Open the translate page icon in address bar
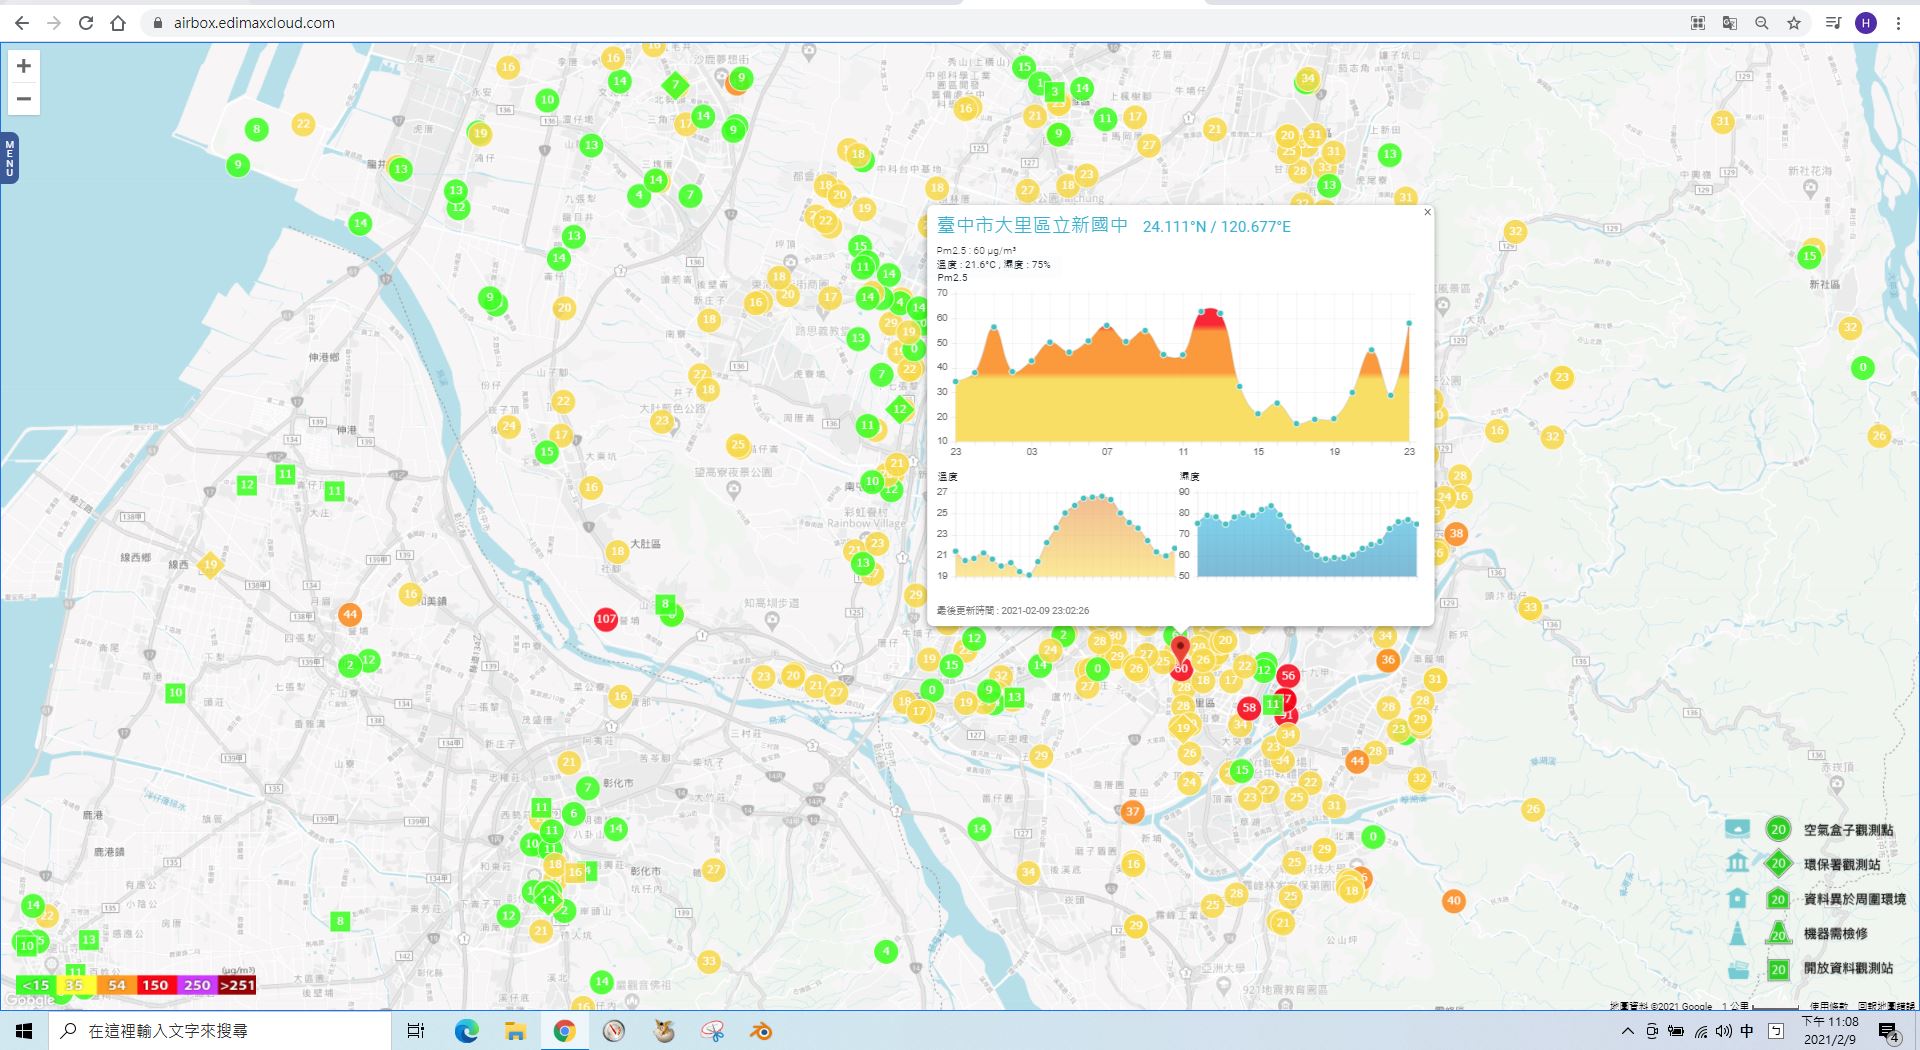The height and width of the screenshot is (1050, 1920). (x=1729, y=23)
